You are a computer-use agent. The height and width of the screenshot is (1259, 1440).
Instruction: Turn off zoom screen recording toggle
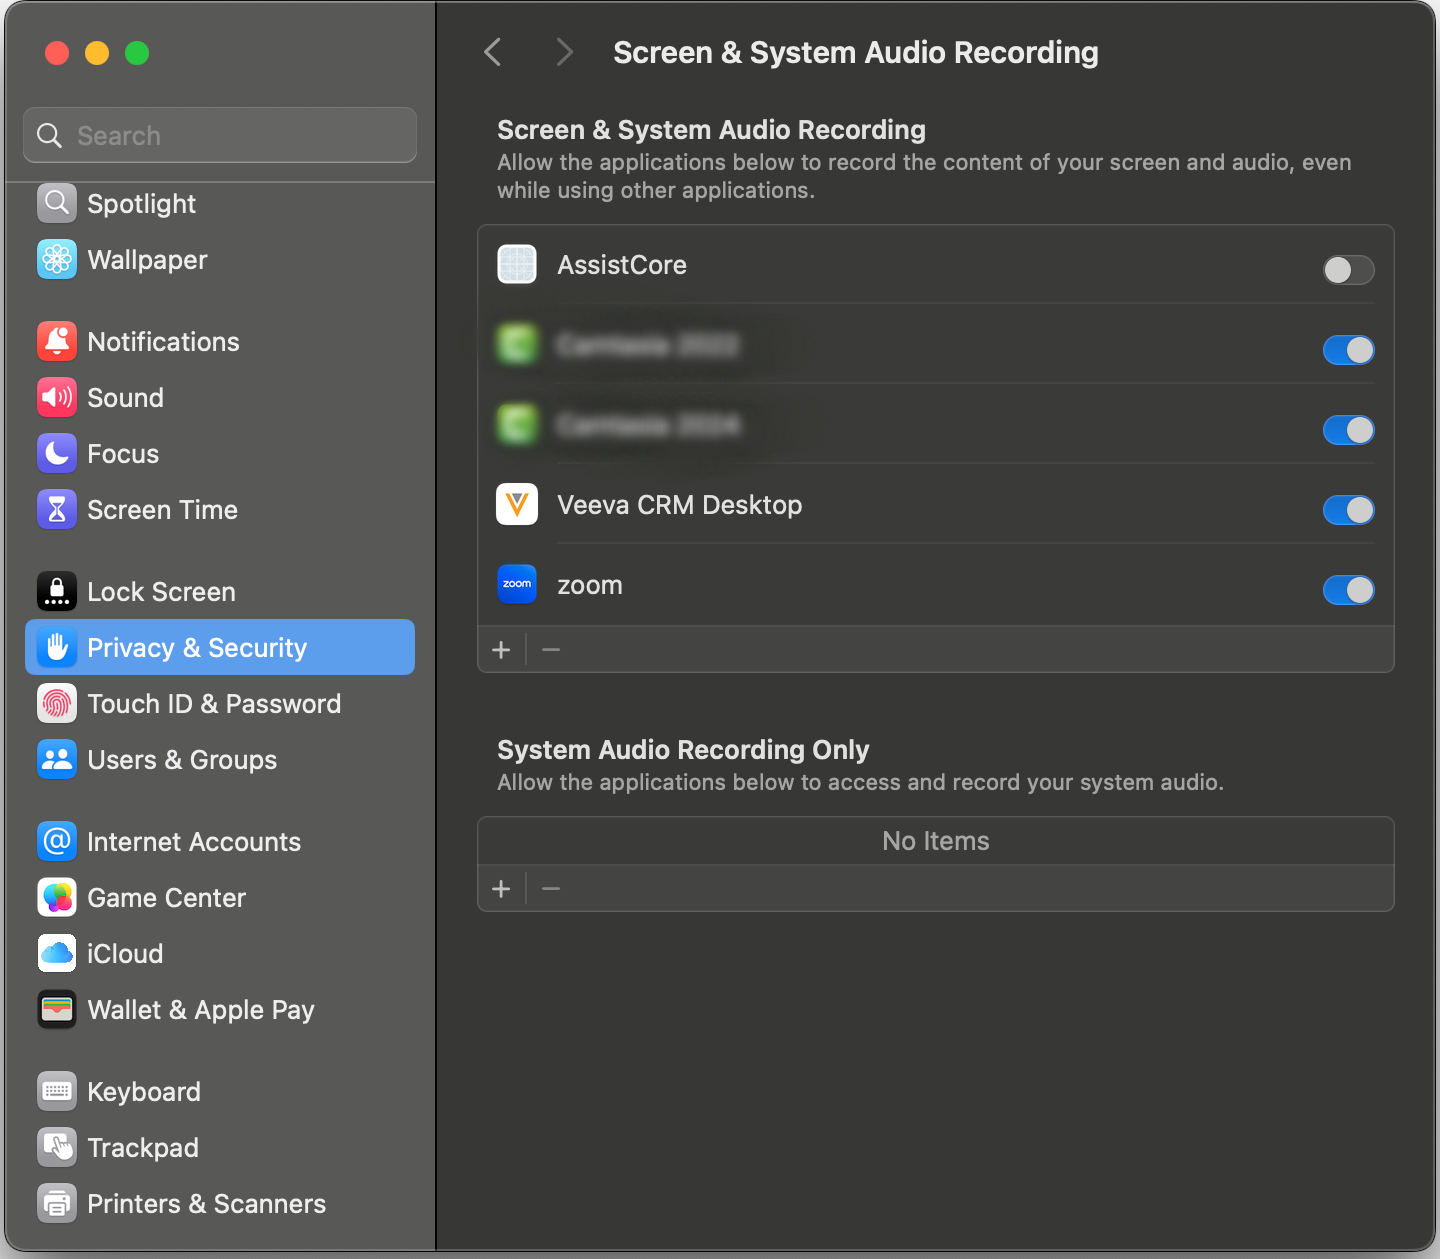tap(1348, 590)
